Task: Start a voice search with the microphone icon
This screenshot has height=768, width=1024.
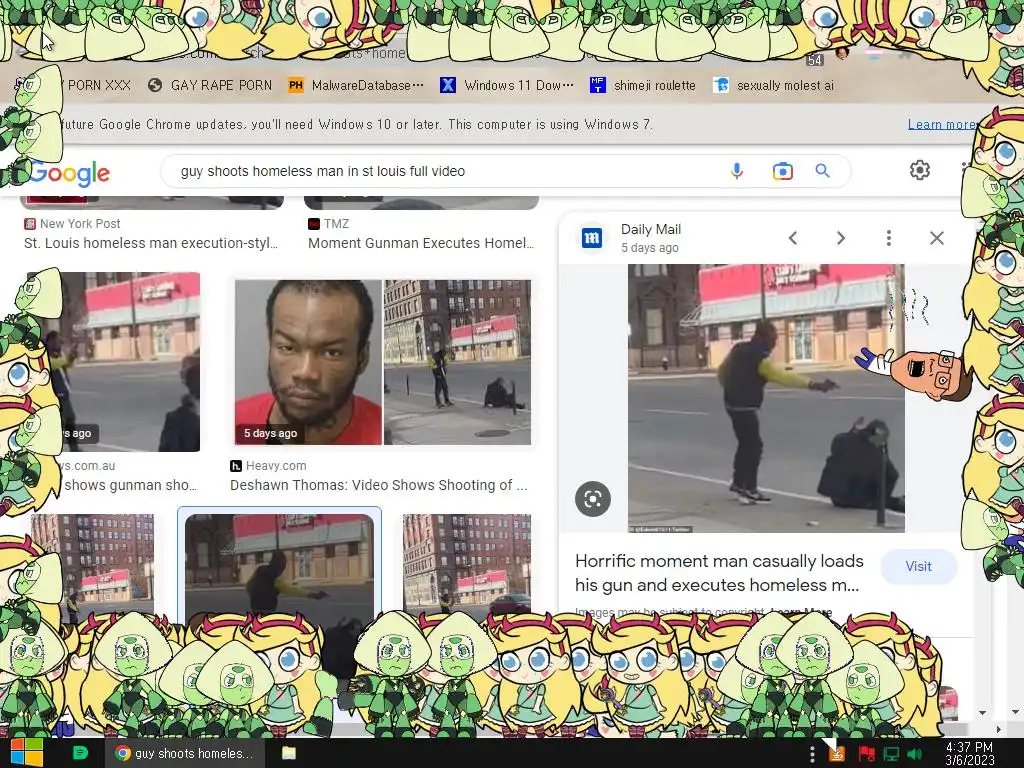Action: click(x=737, y=171)
